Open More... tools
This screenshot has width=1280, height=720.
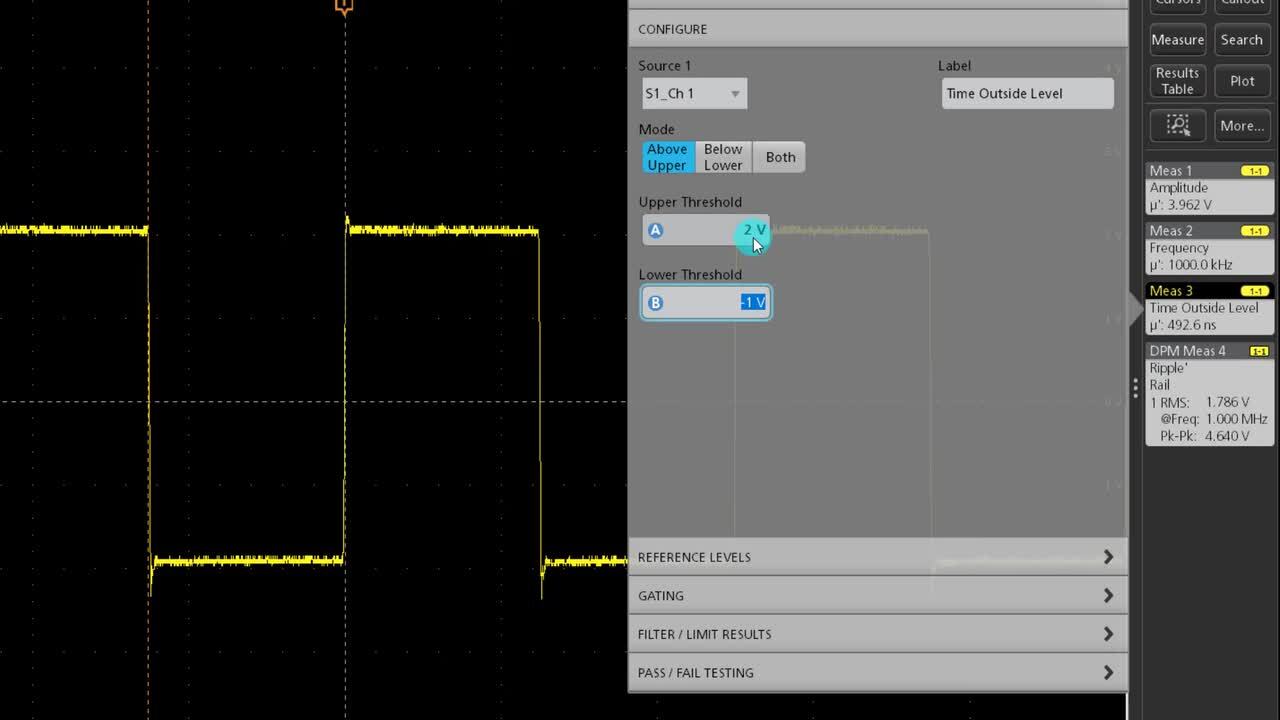(1241, 125)
